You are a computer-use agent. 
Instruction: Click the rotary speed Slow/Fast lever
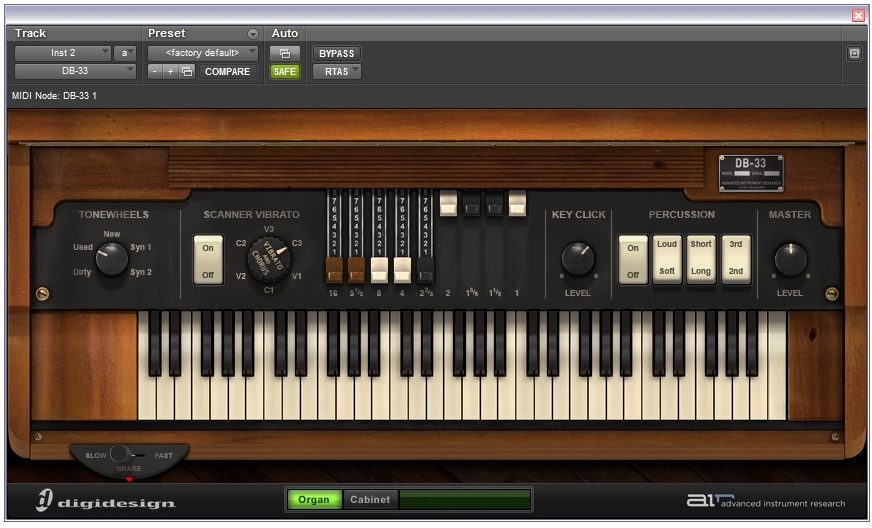click(119, 453)
